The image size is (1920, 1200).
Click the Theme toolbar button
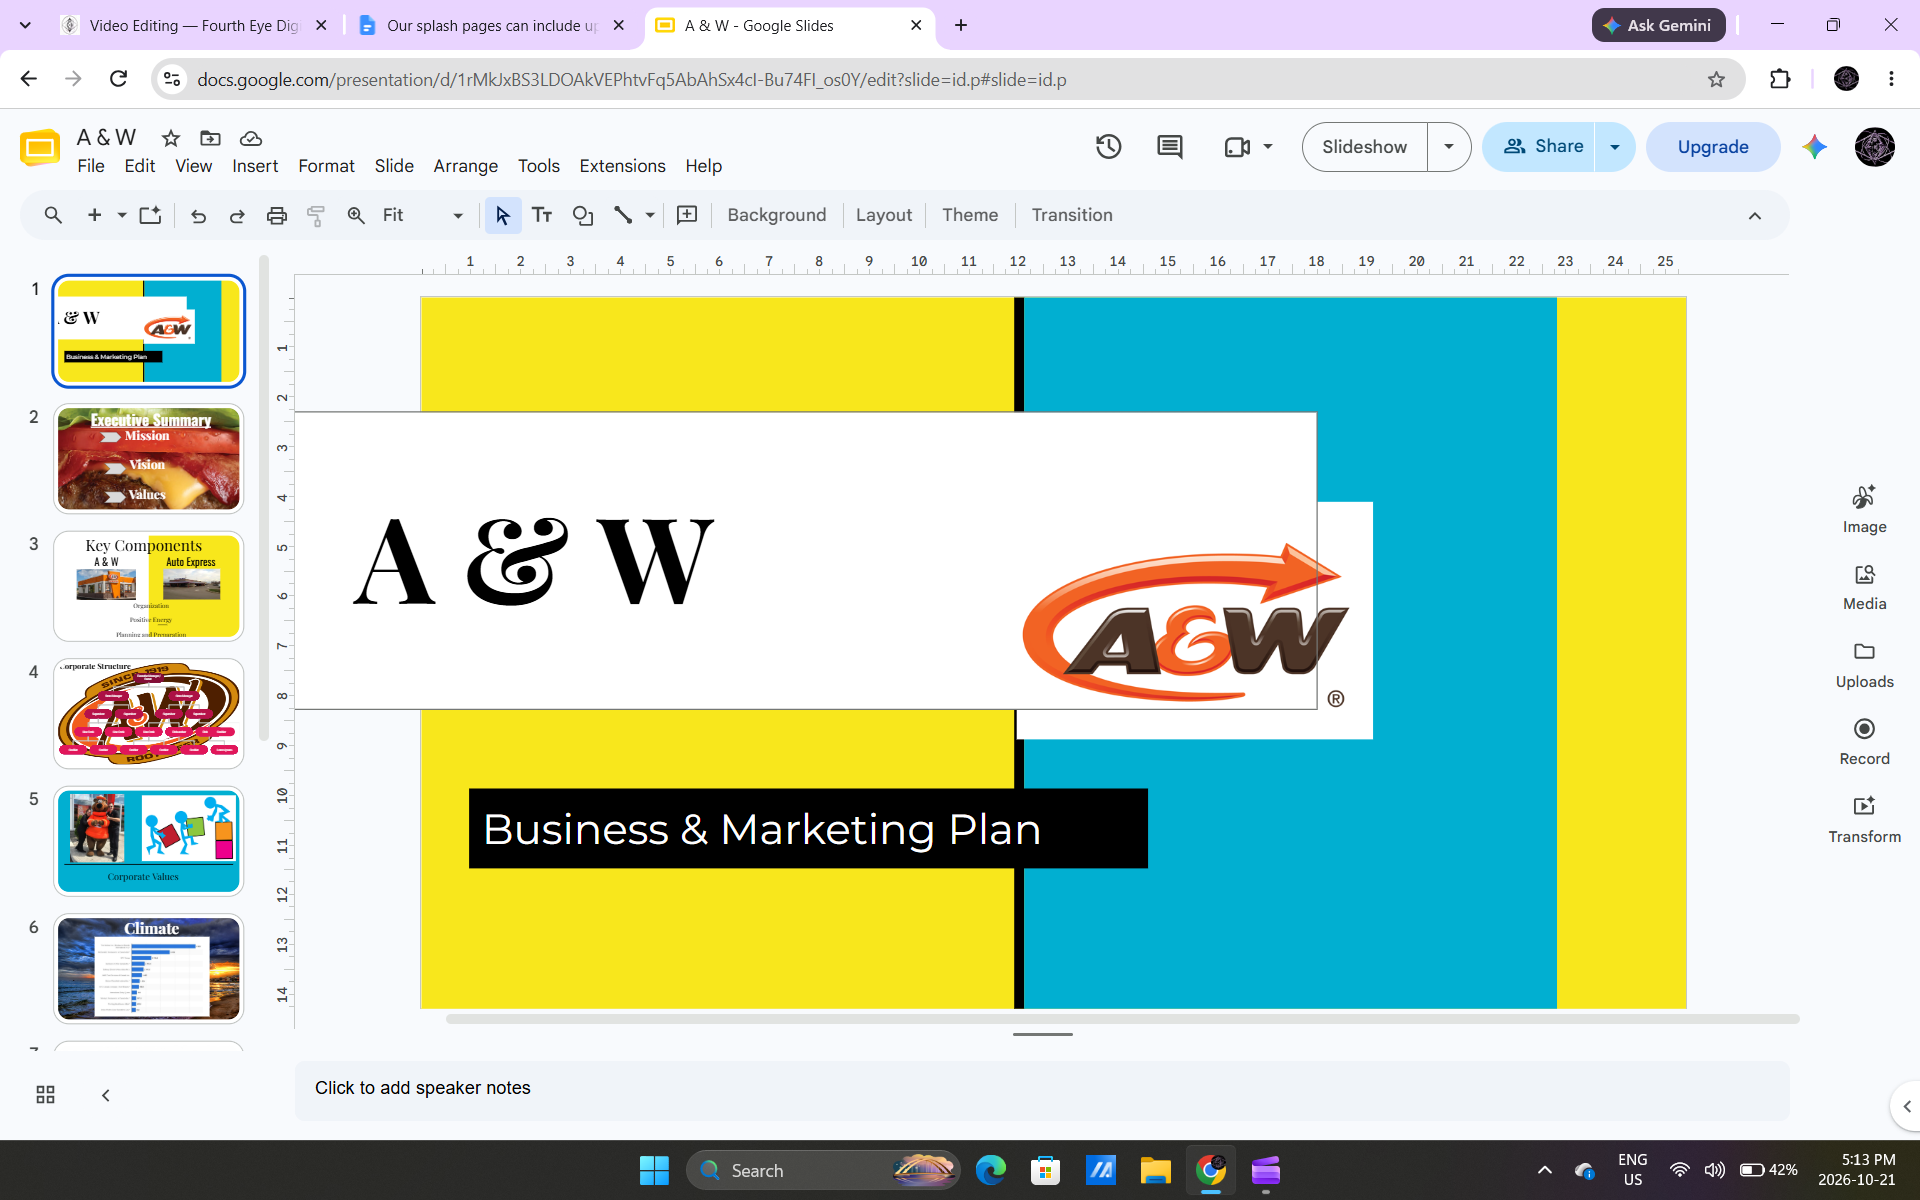click(x=969, y=215)
